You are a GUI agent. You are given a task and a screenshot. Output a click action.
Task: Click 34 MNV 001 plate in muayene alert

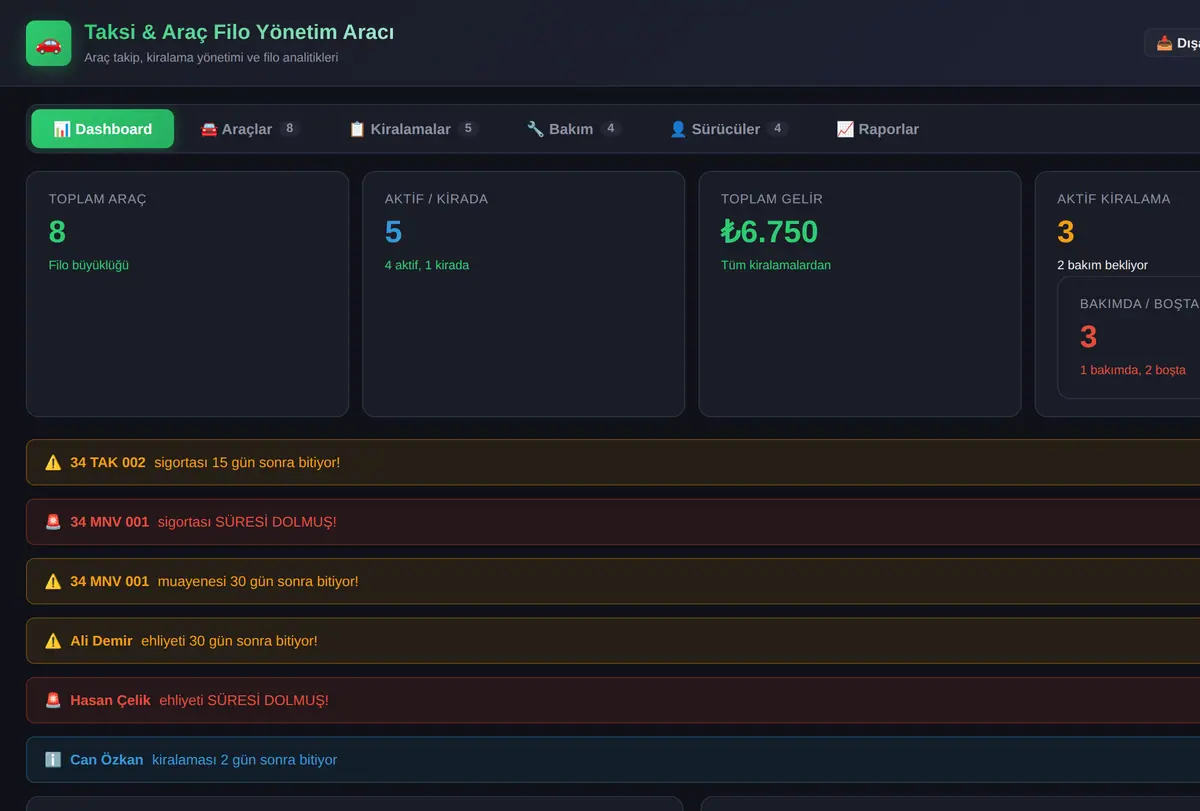(x=110, y=581)
